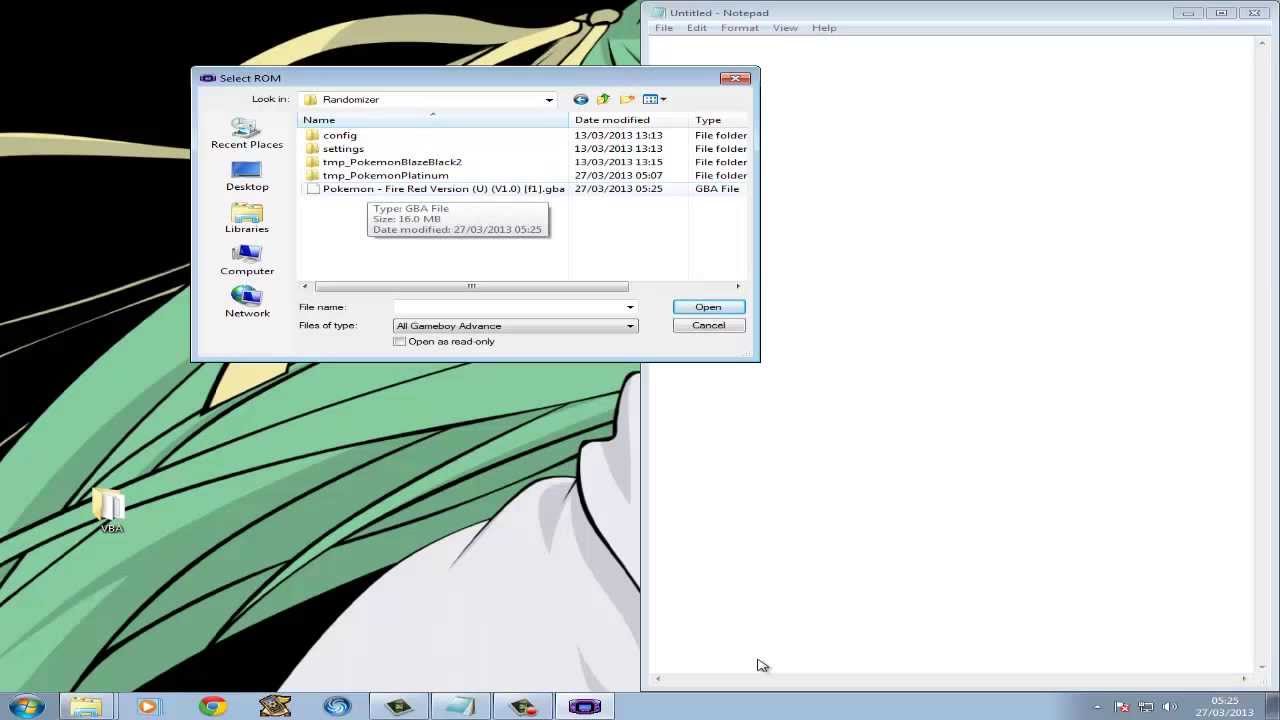
Task: Sort by Type column header
Action: point(719,120)
